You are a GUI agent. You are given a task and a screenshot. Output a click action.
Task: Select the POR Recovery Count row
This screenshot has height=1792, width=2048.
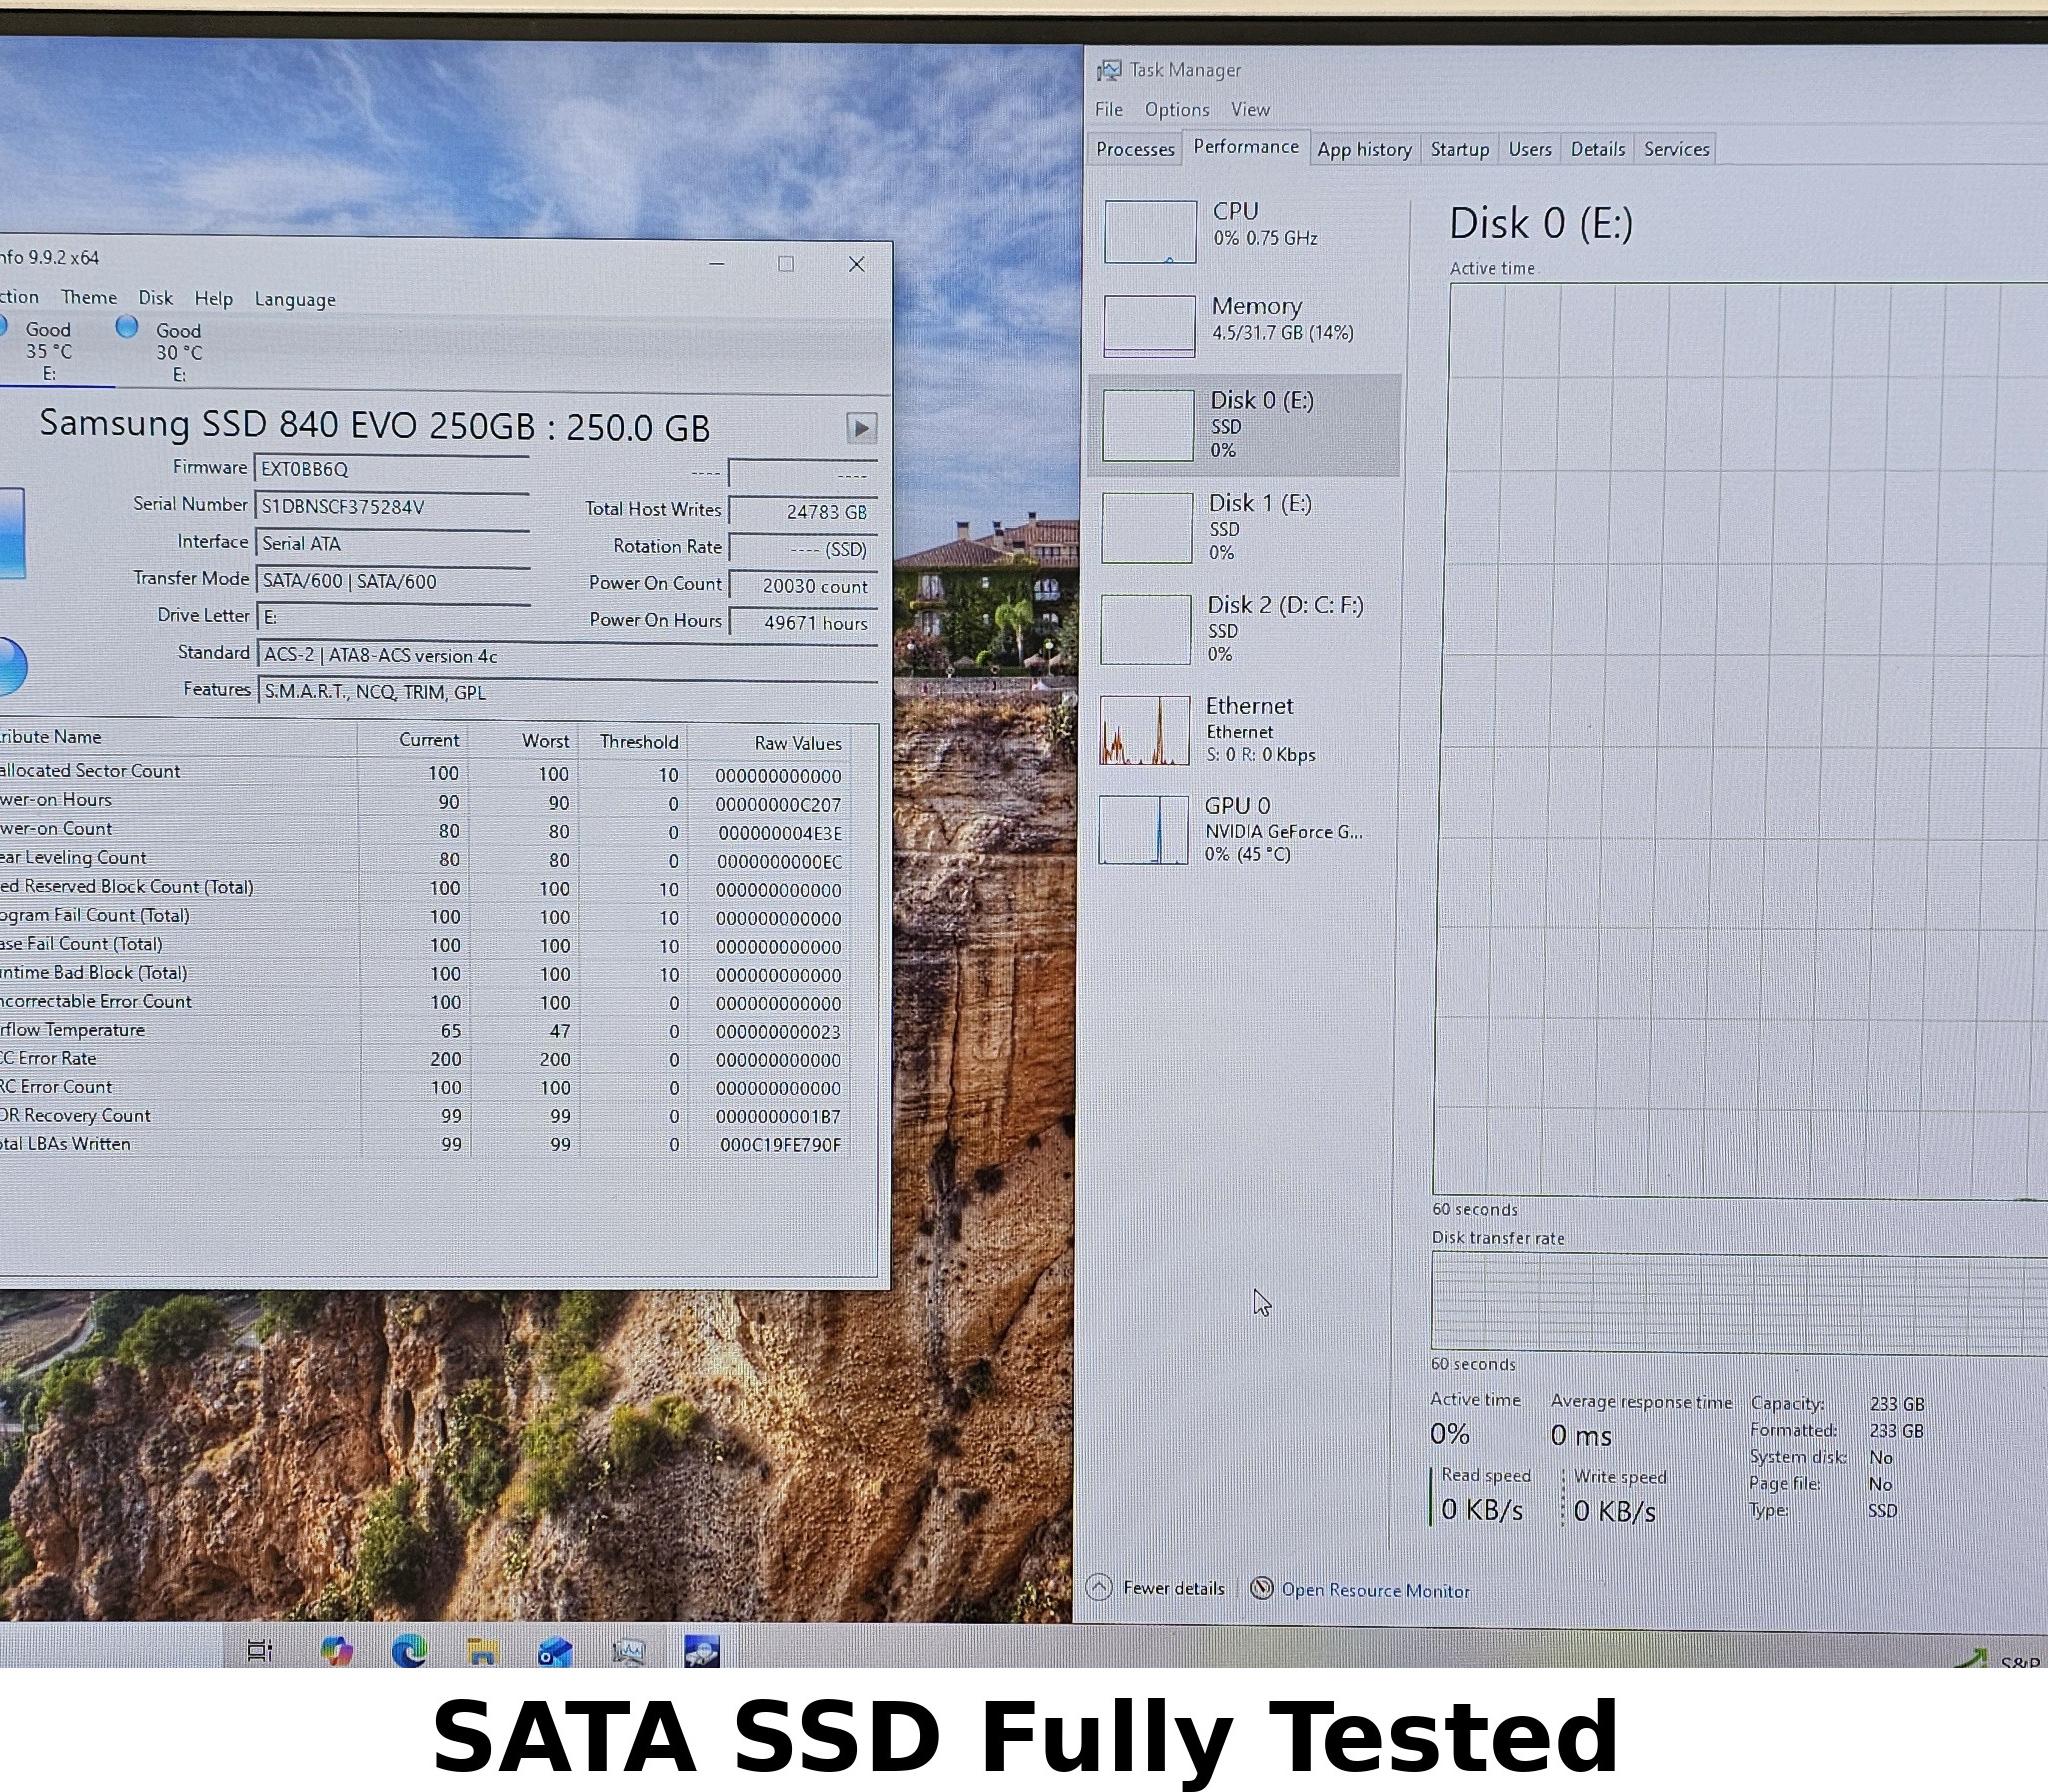[425, 1115]
